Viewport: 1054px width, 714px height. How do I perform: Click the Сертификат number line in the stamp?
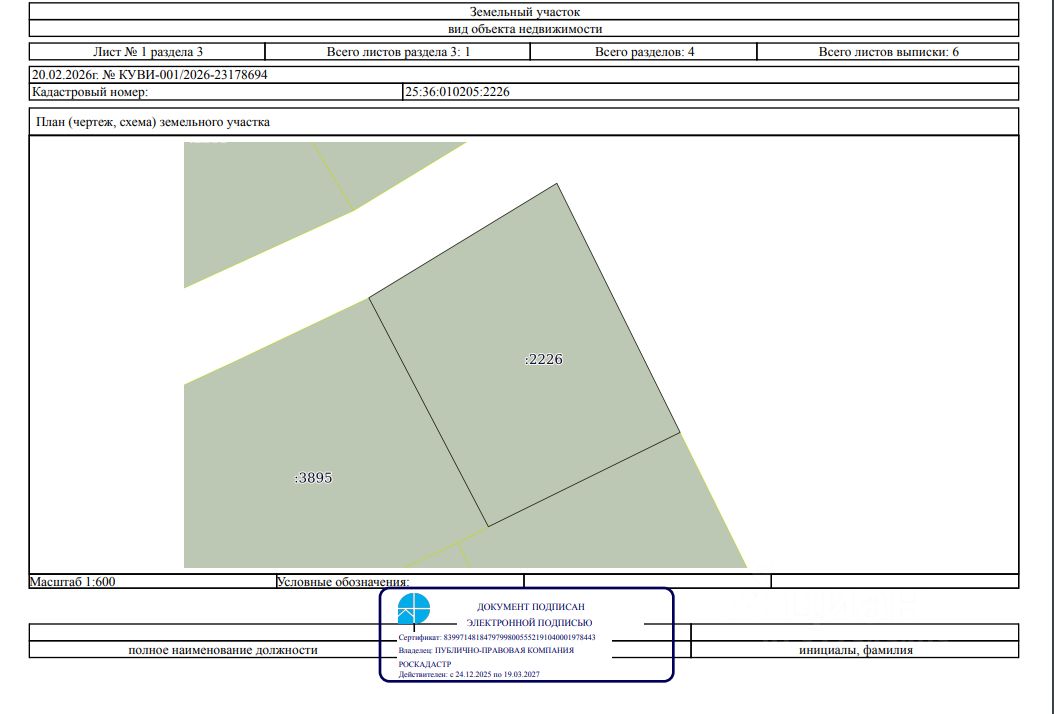[x=497, y=637]
